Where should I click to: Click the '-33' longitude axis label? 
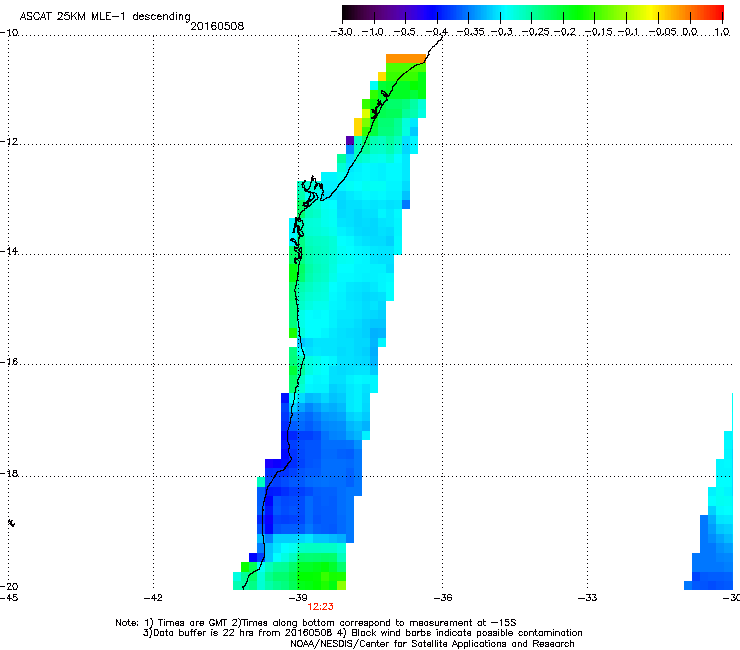588,598
